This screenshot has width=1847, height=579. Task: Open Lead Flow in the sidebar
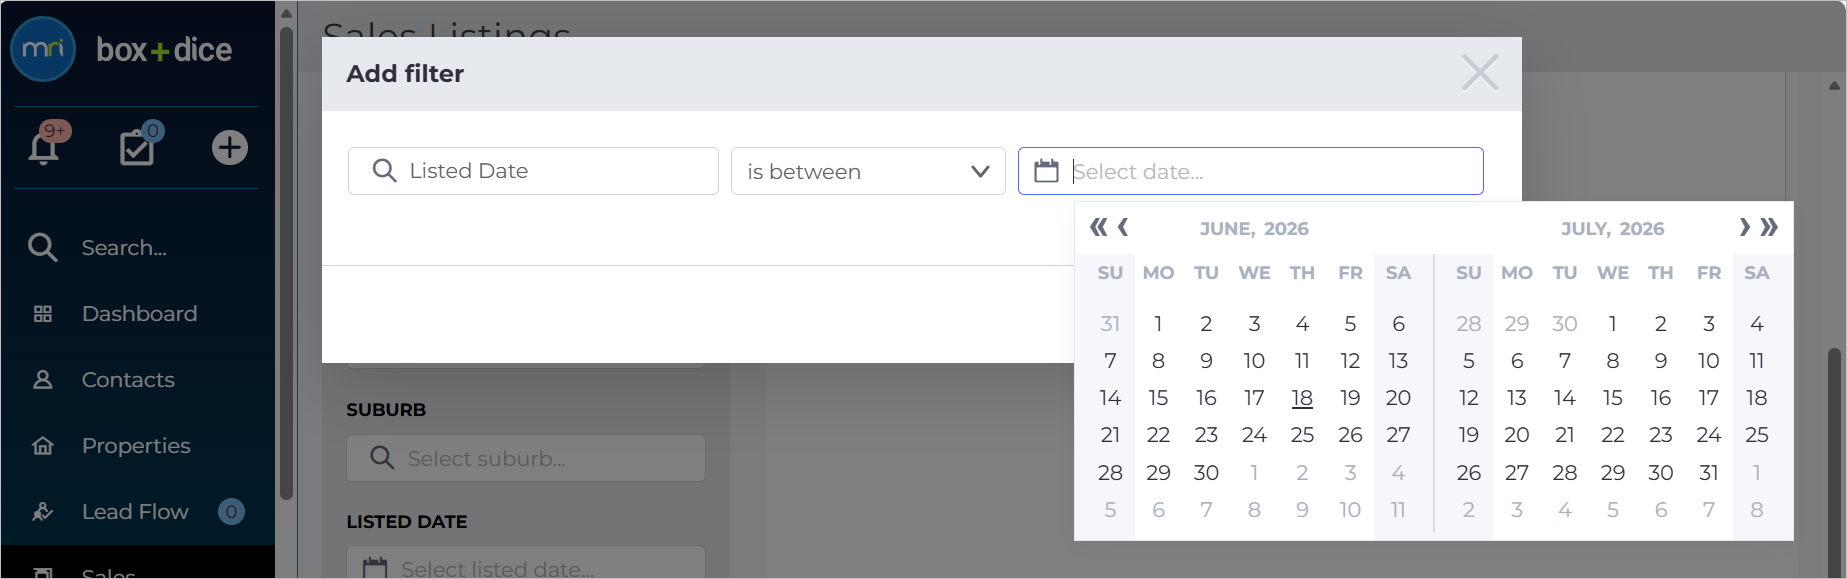pos(135,512)
